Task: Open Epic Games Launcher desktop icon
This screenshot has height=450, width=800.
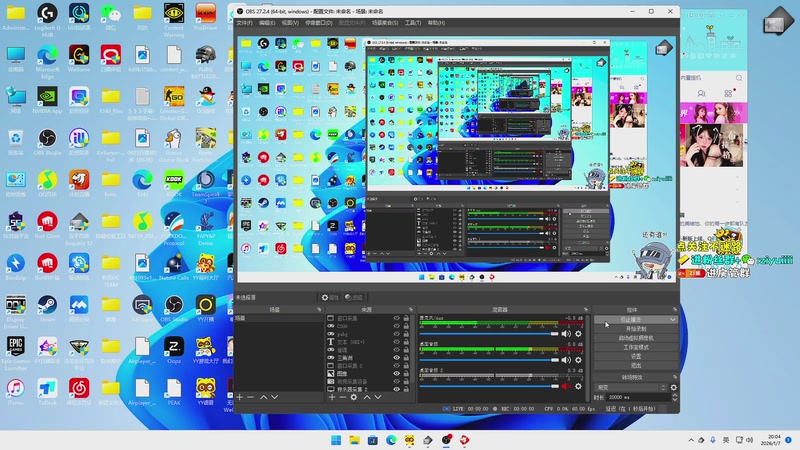Action: pyautogui.click(x=15, y=353)
